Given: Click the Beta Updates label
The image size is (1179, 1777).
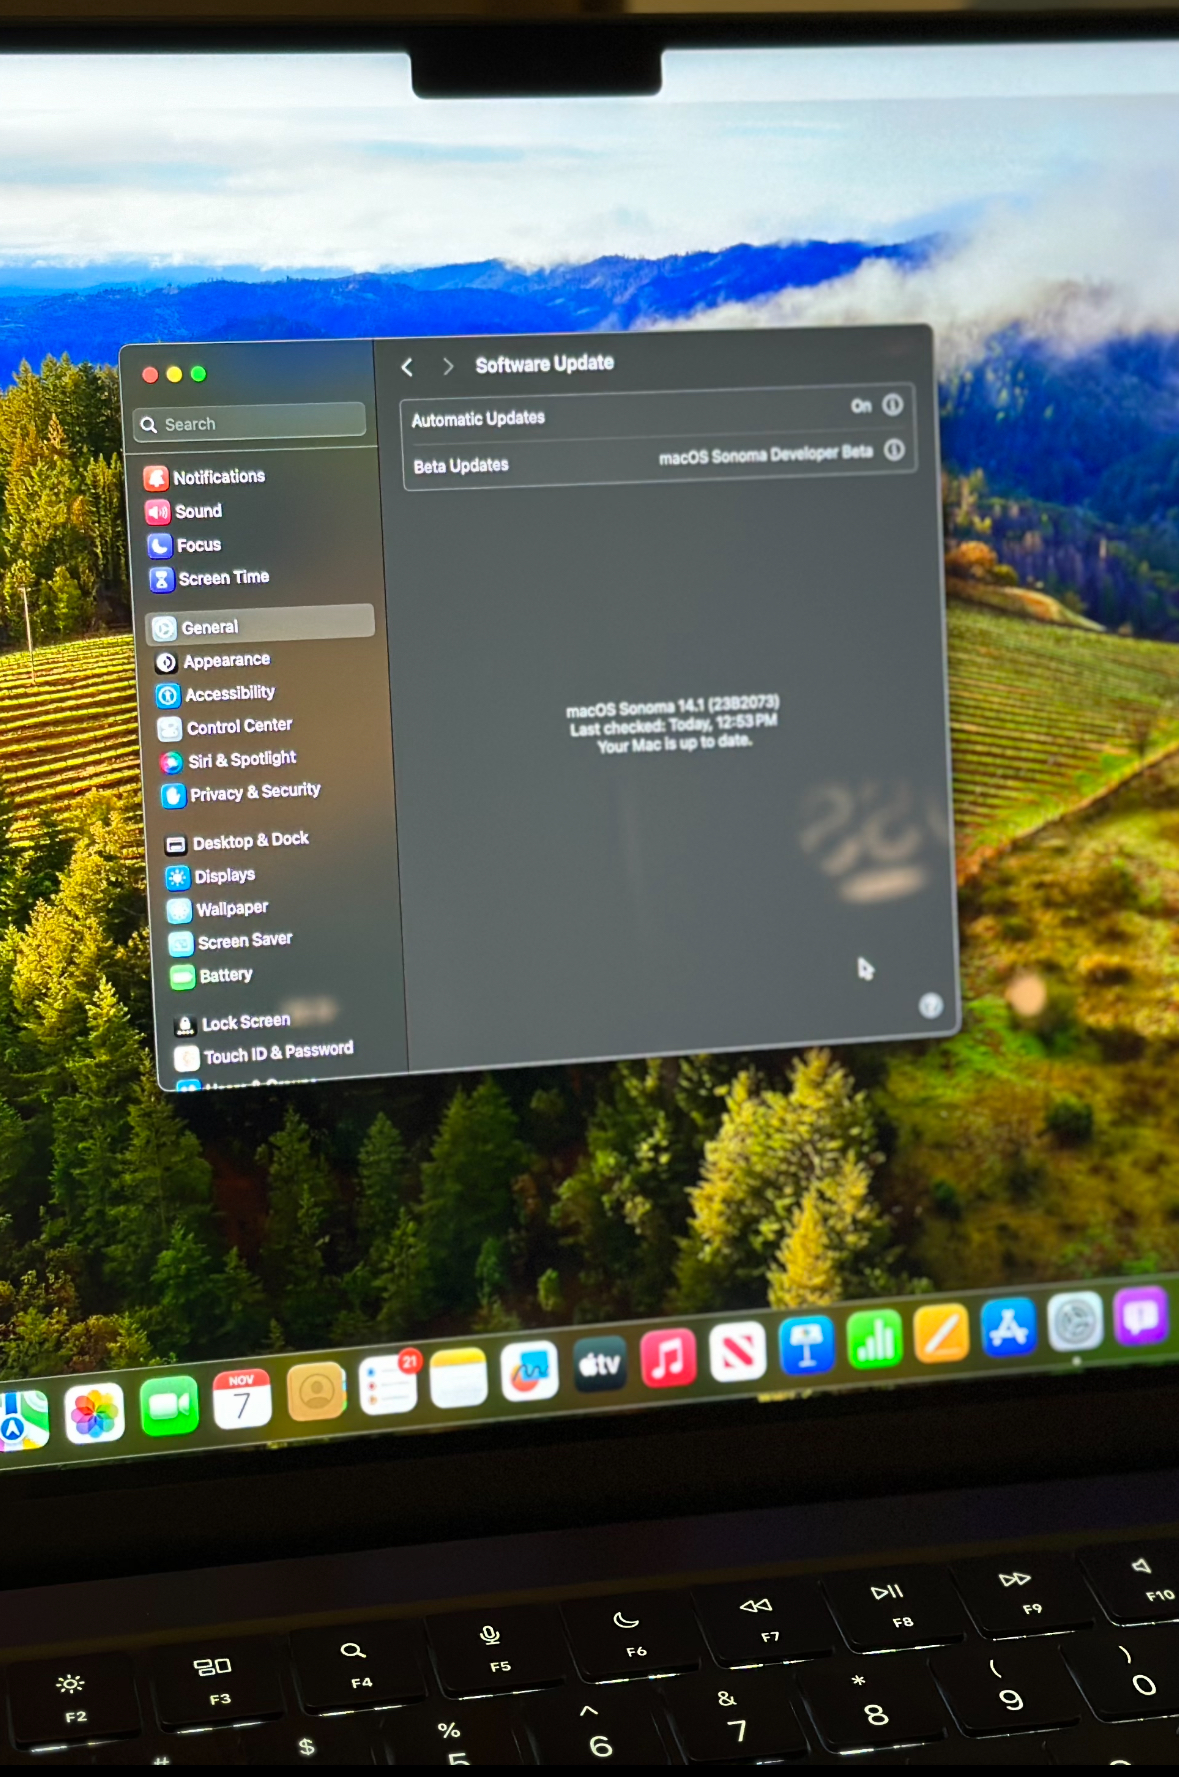Looking at the screenshot, I should (x=461, y=465).
